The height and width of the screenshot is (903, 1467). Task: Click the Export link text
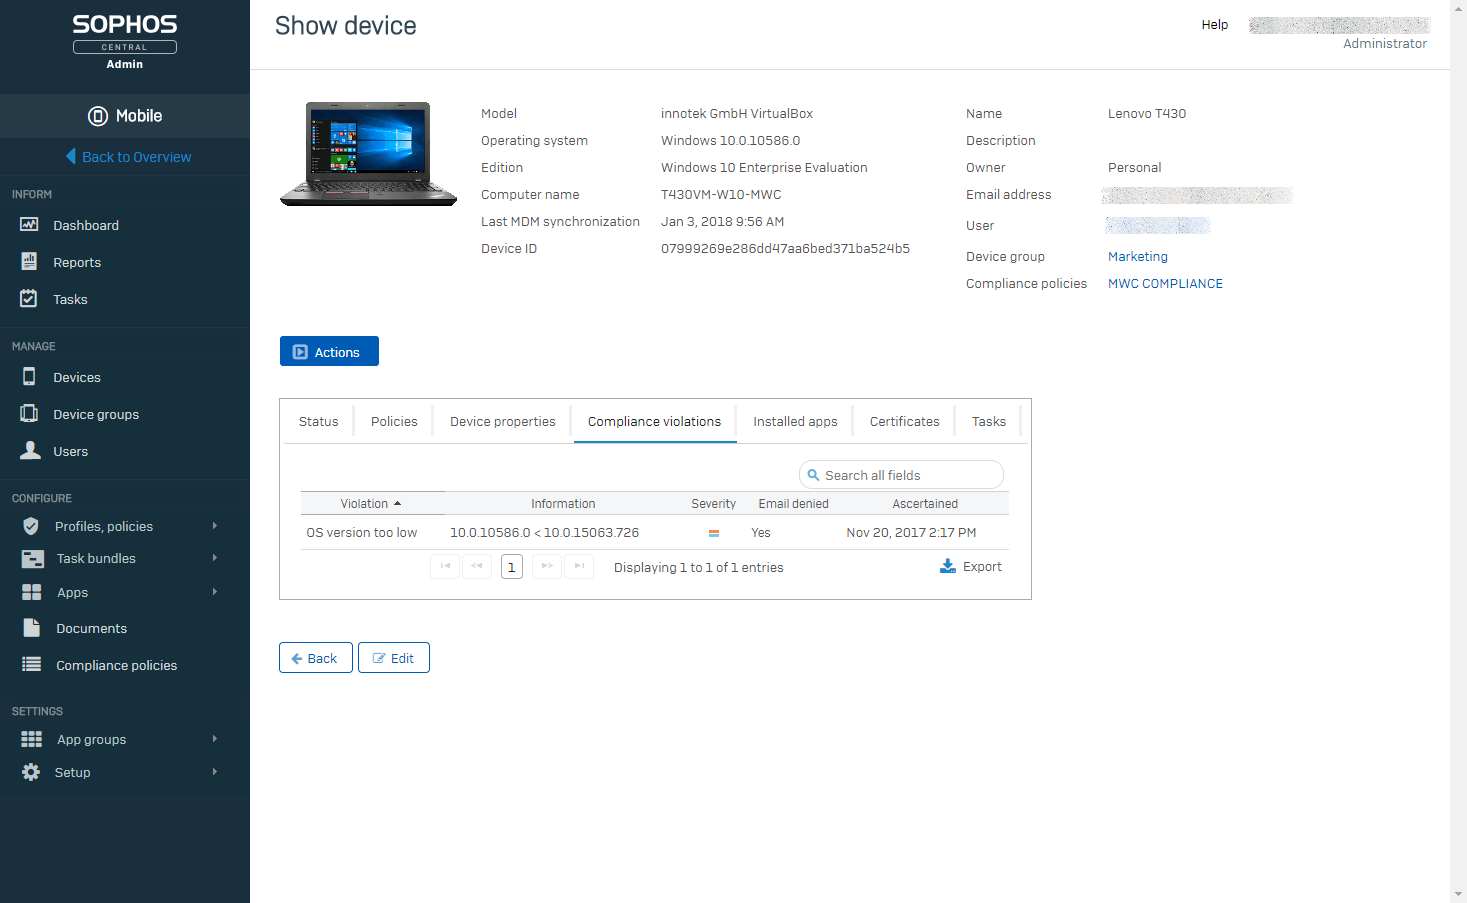coord(982,566)
